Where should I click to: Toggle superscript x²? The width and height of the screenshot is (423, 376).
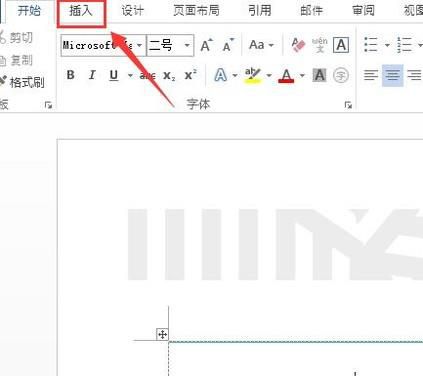pos(191,75)
